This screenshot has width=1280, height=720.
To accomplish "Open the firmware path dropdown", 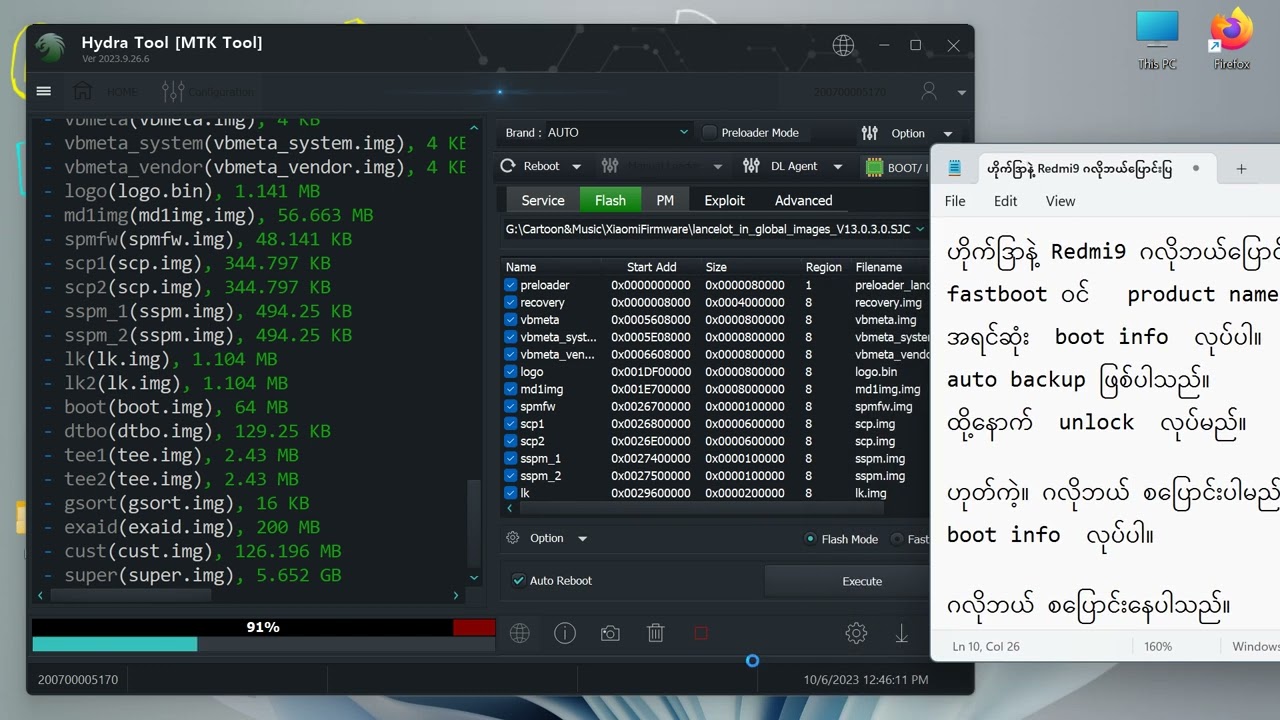I will coord(919,229).
